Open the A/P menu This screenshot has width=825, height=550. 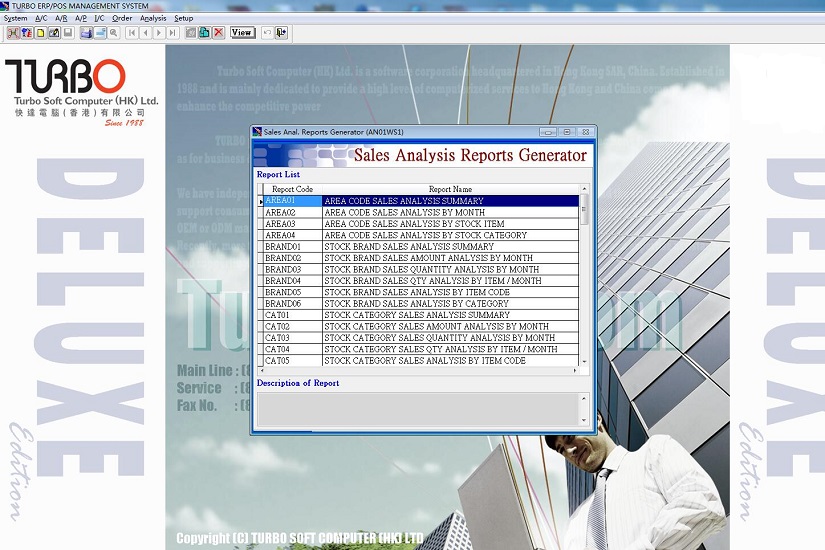(81, 18)
